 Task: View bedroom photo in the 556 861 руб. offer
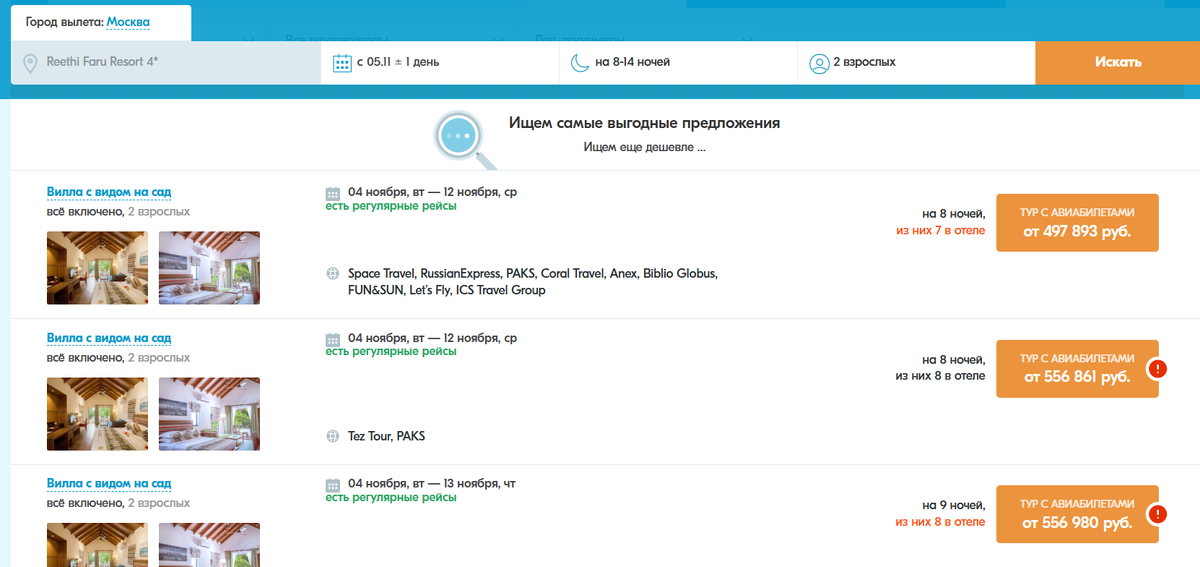(209, 414)
